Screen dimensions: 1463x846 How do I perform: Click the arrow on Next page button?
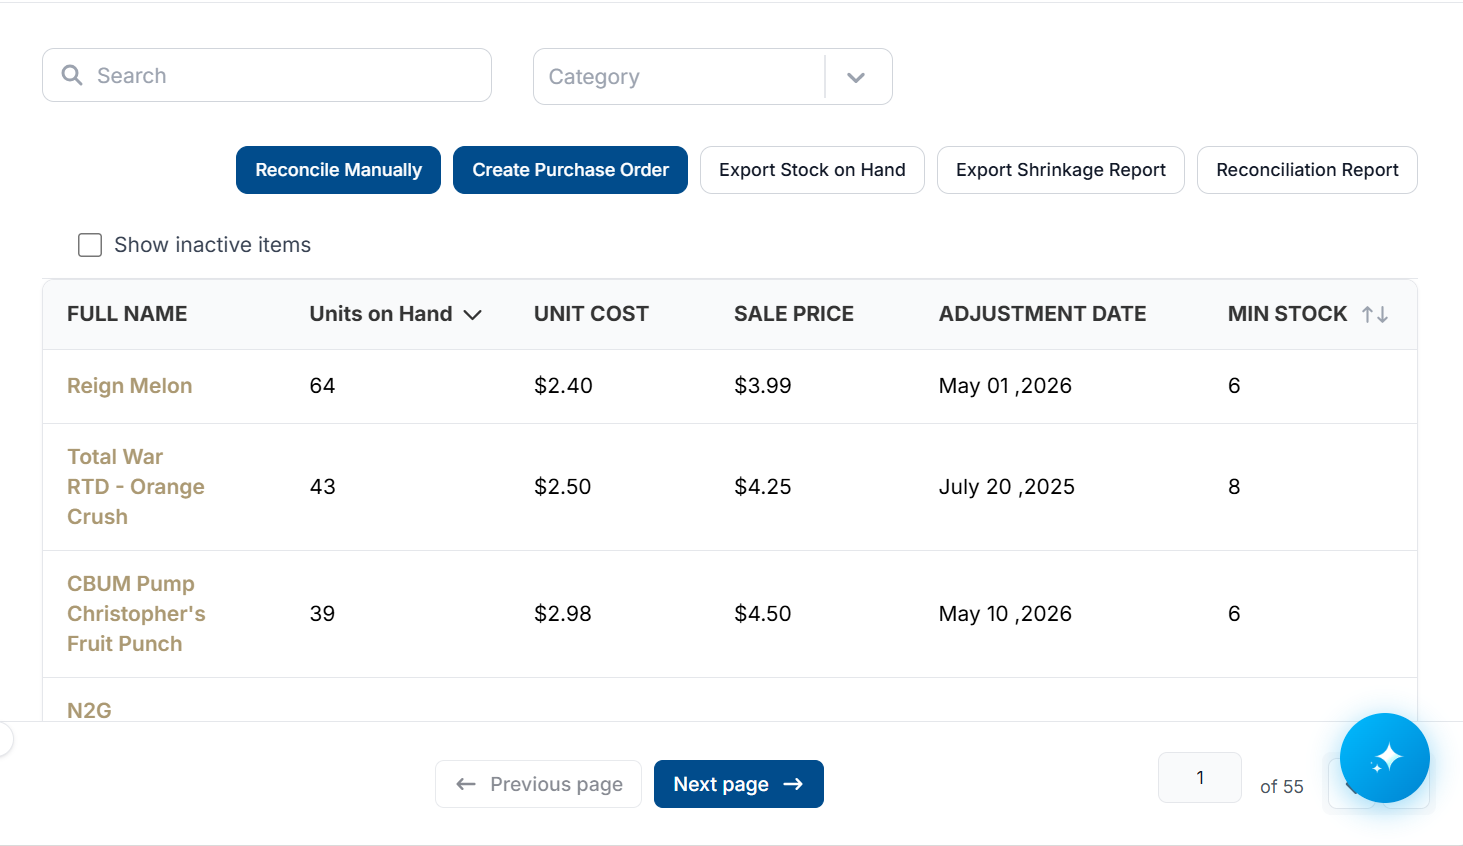793,784
